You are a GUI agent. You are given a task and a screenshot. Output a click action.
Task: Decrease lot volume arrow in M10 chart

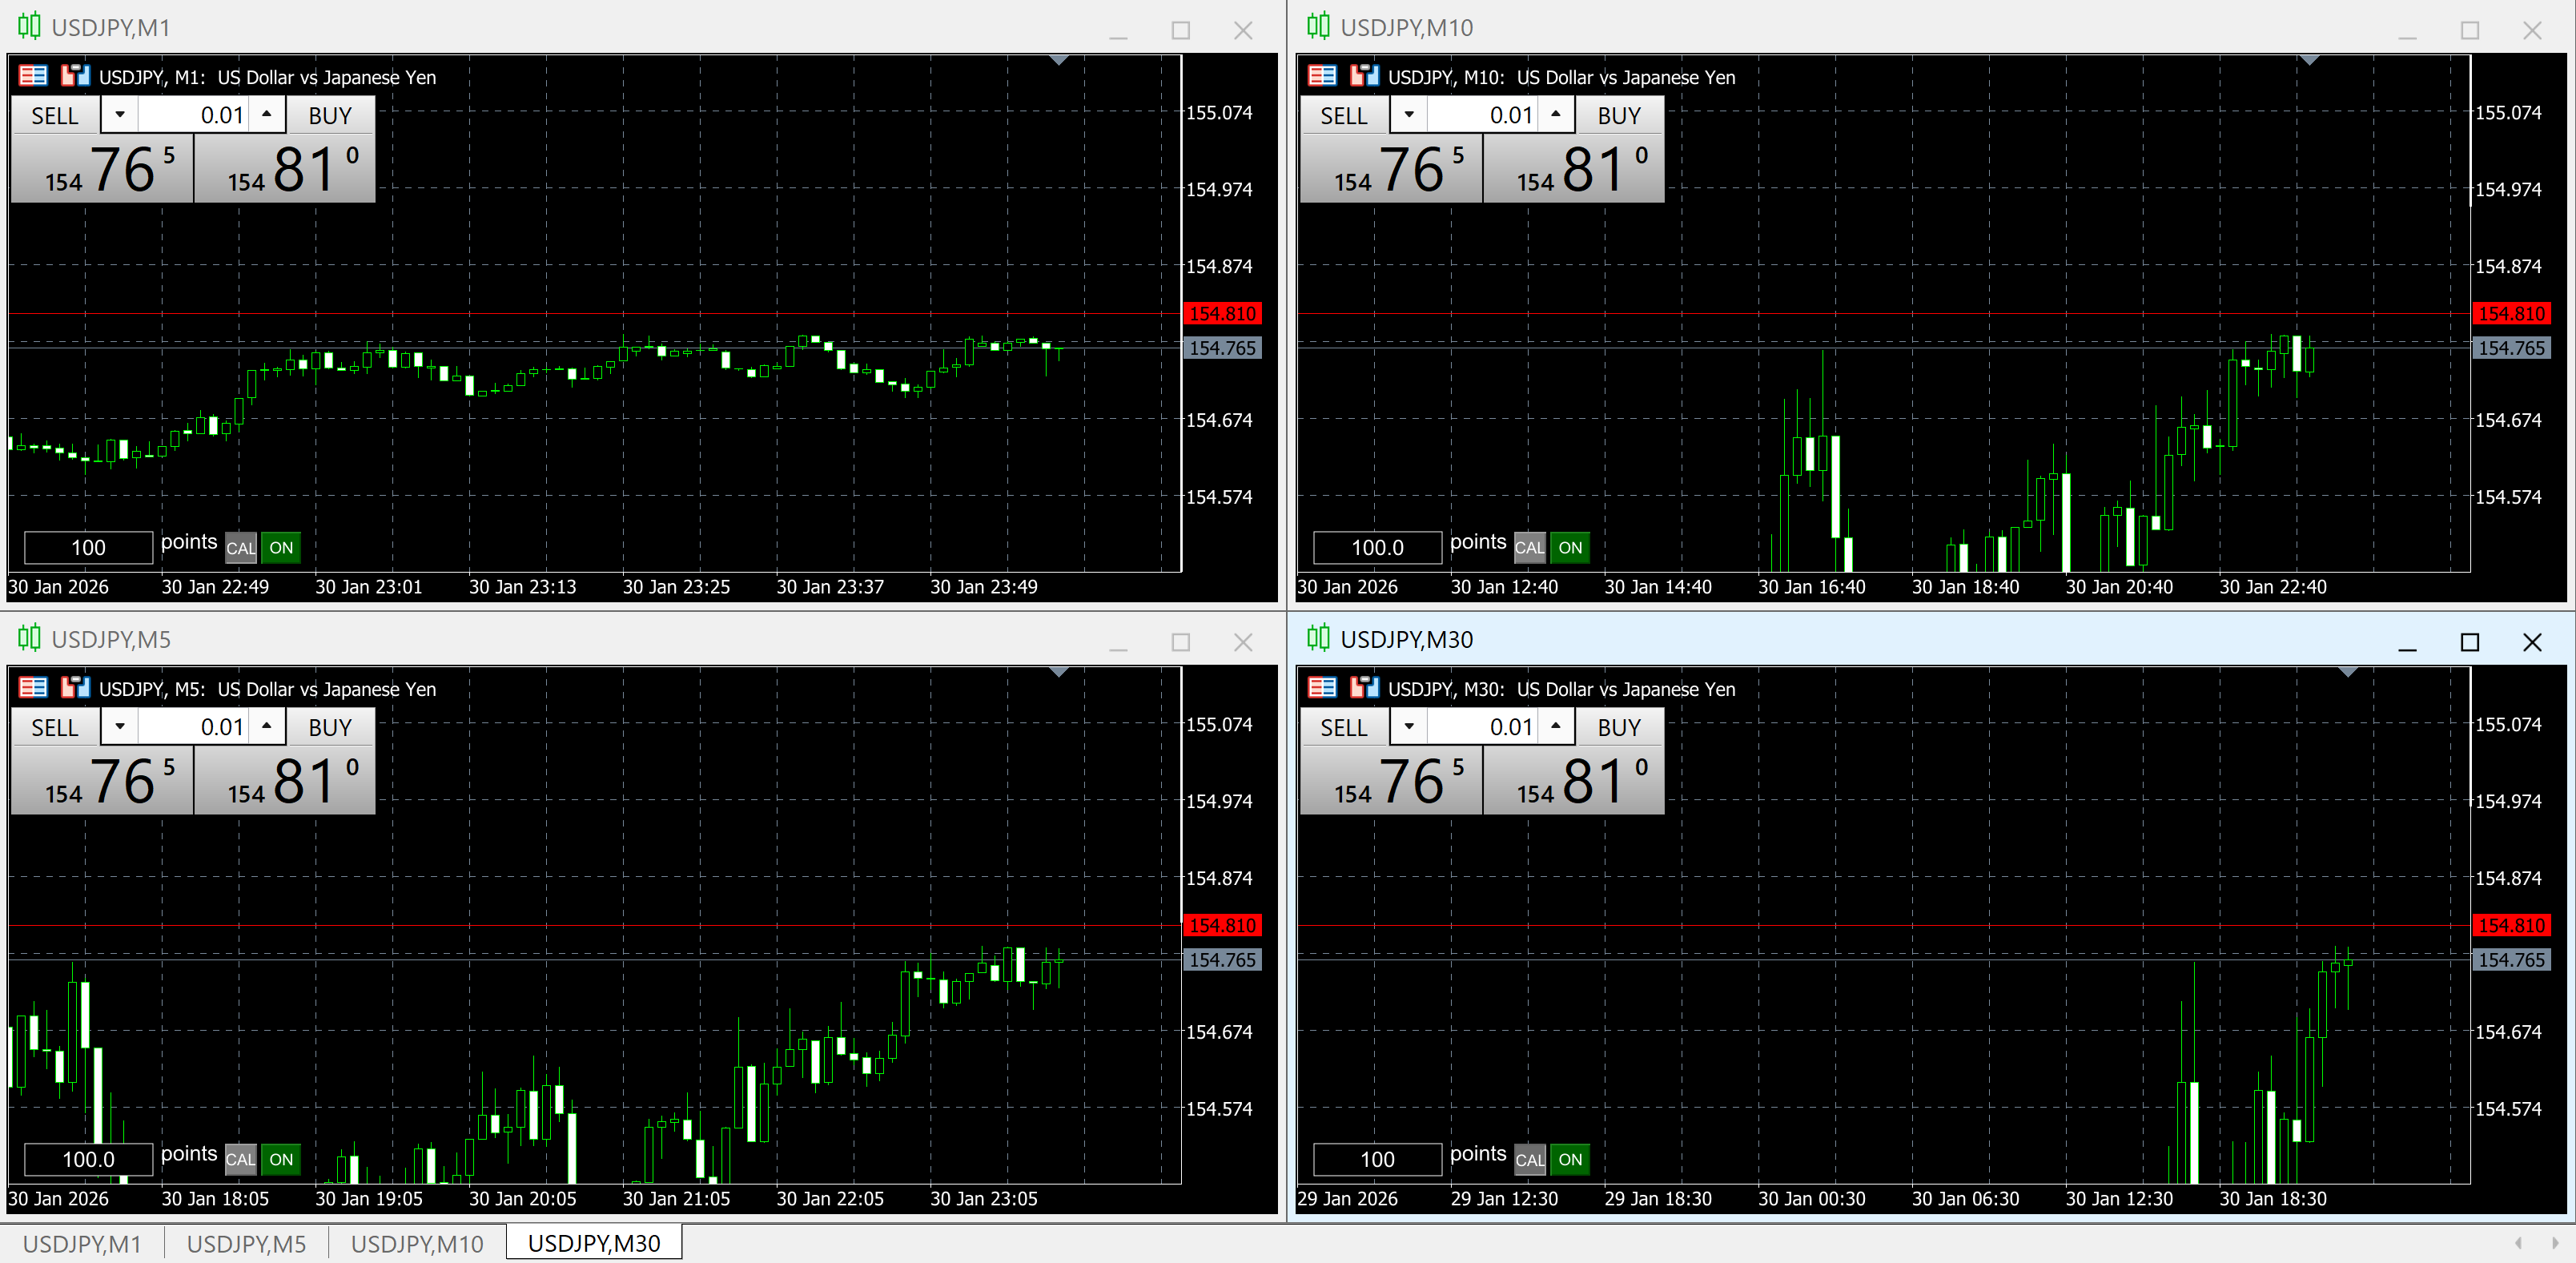pos(1409,115)
